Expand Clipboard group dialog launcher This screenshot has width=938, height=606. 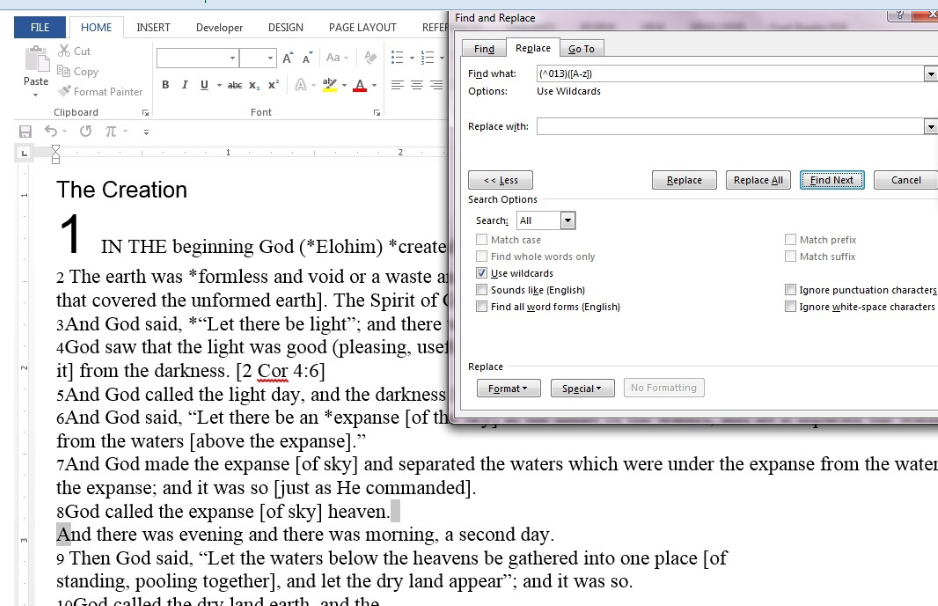(145, 112)
